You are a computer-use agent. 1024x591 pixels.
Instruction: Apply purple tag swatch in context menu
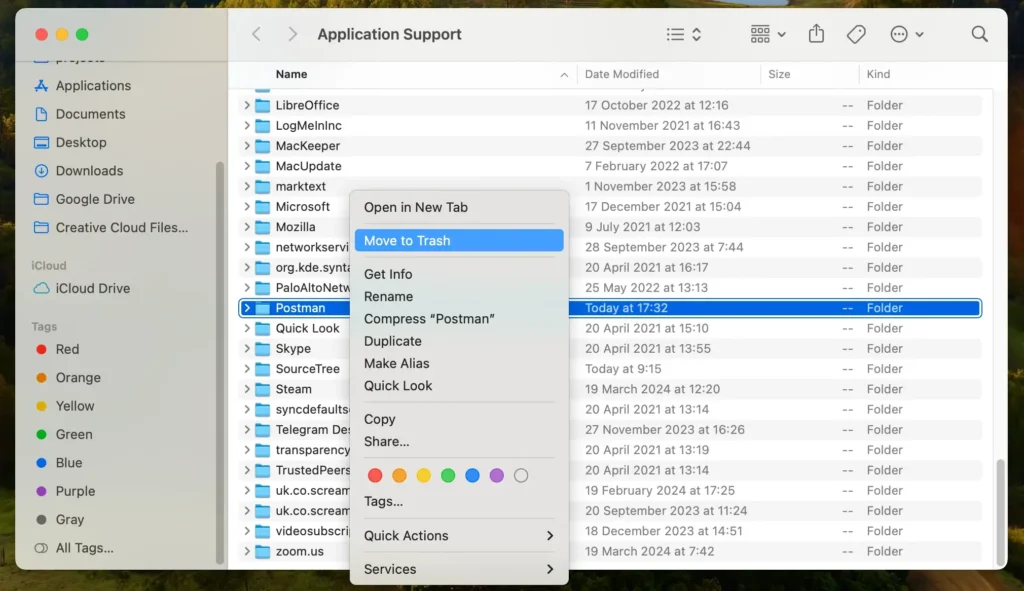(496, 475)
